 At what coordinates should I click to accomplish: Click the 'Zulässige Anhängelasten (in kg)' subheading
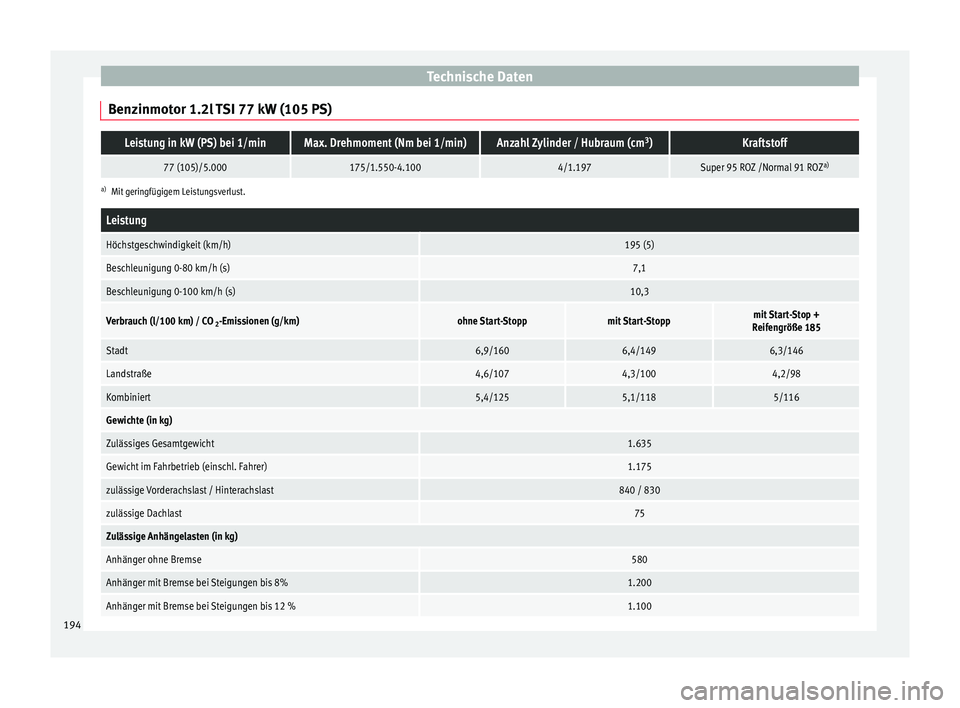click(x=171, y=537)
